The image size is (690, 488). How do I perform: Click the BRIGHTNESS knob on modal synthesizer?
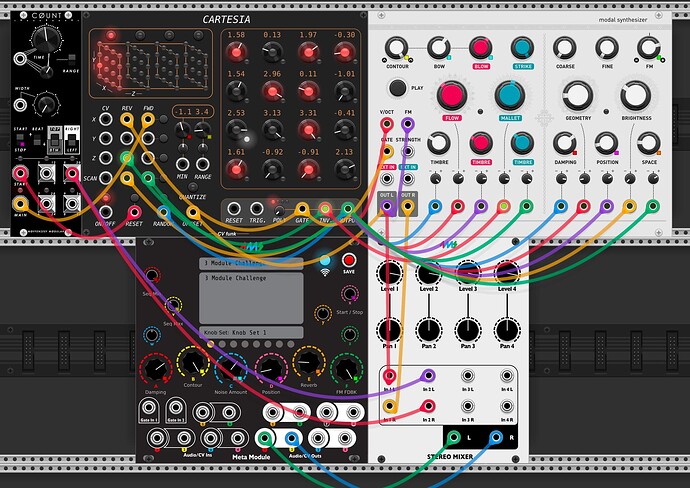(631, 95)
